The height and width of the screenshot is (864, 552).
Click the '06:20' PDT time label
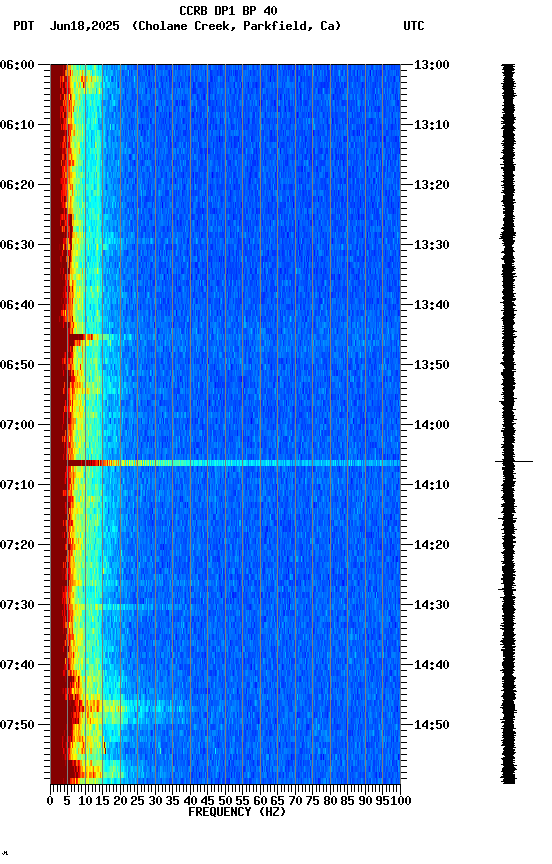17,185
